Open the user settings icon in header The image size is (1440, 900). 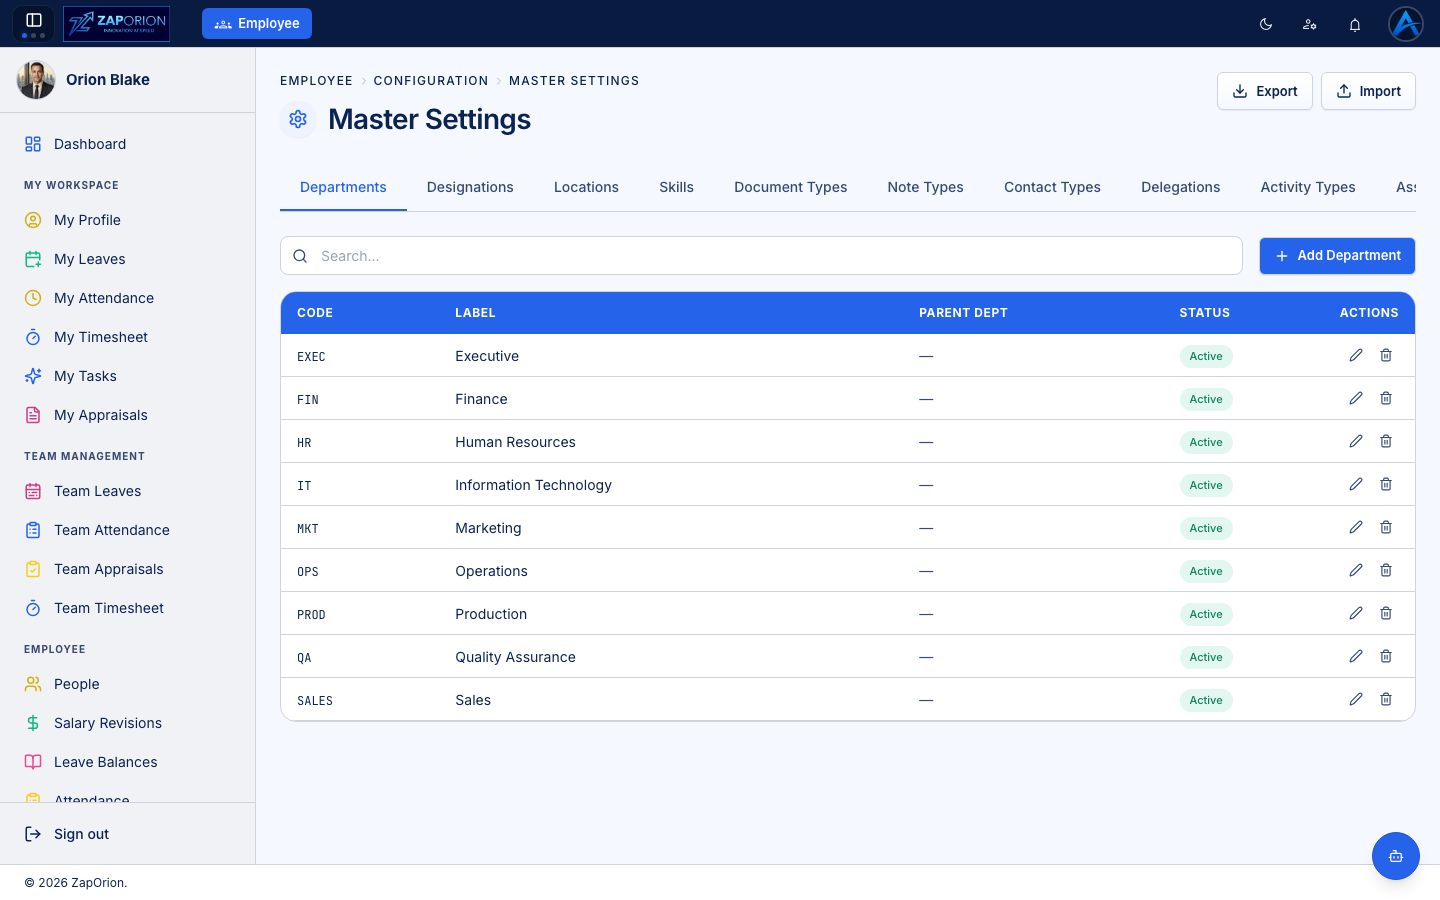pyautogui.click(x=1310, y=24)
